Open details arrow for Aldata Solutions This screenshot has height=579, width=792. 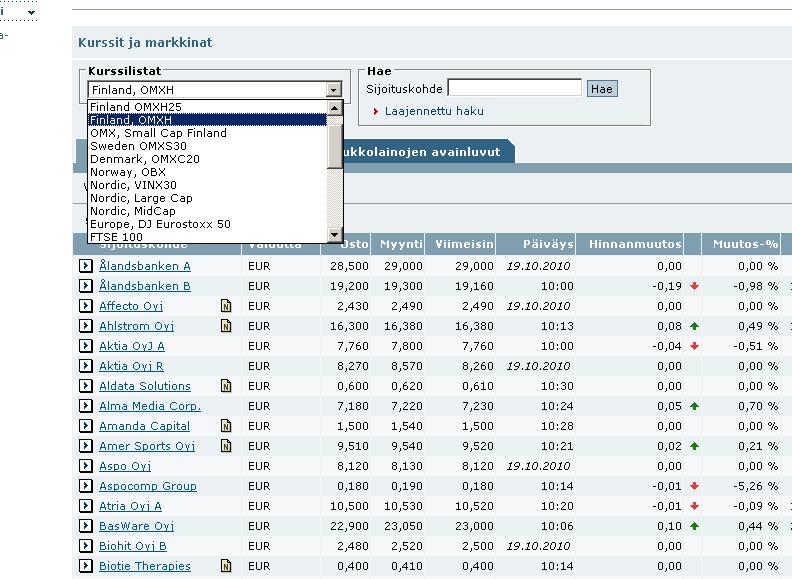(x=86, y=386)
